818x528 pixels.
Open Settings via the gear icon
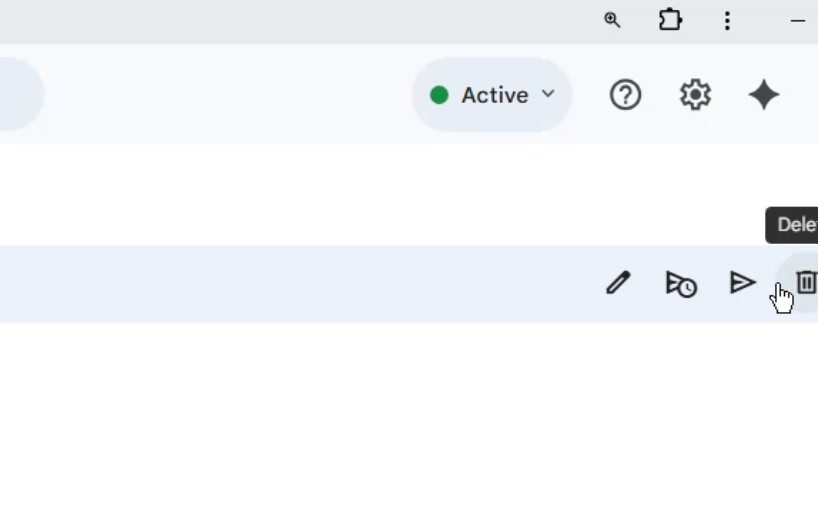[x=695, y=95]
